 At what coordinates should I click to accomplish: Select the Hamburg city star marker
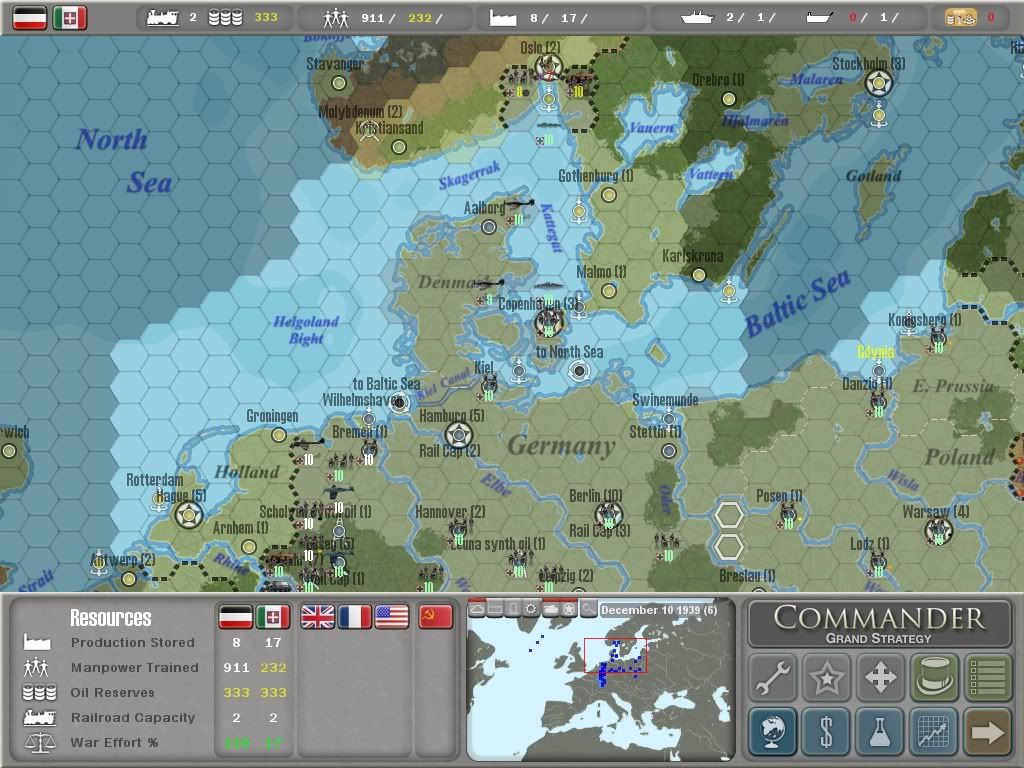point(458,435)
